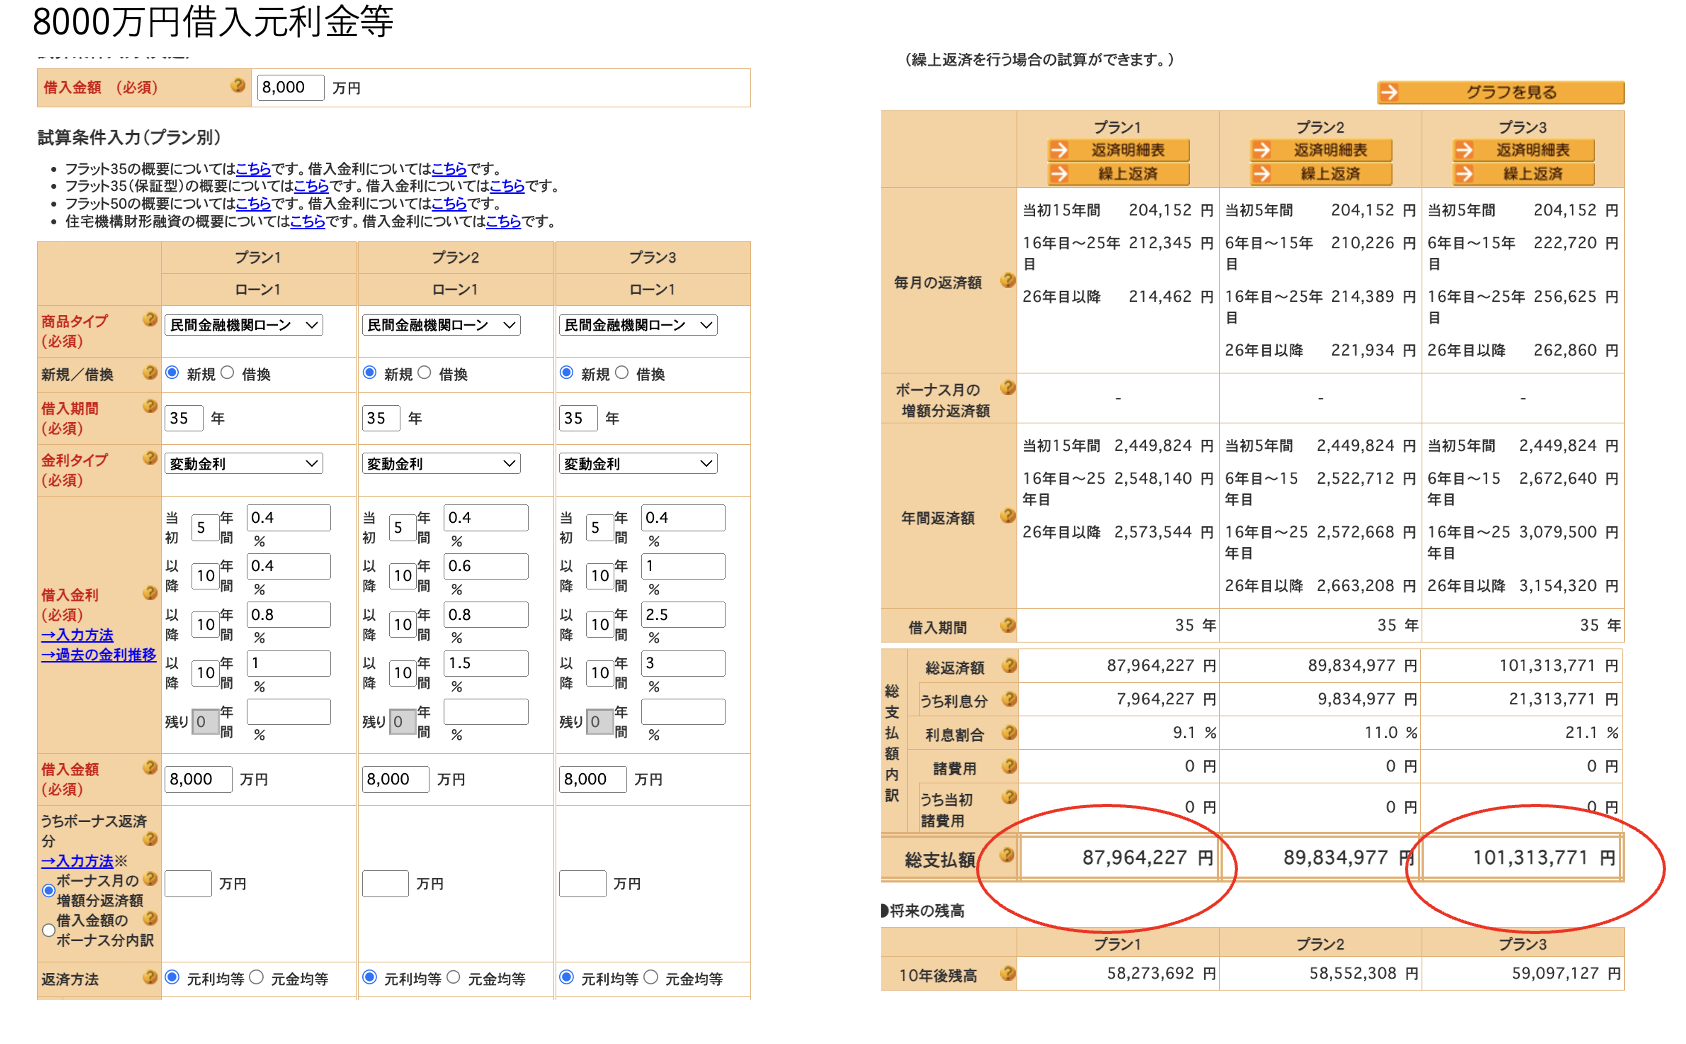This screenshot has width=1686, height=1044.
Task: Select 借換 radio for Plan 1
Action: [x=228, y=373]
